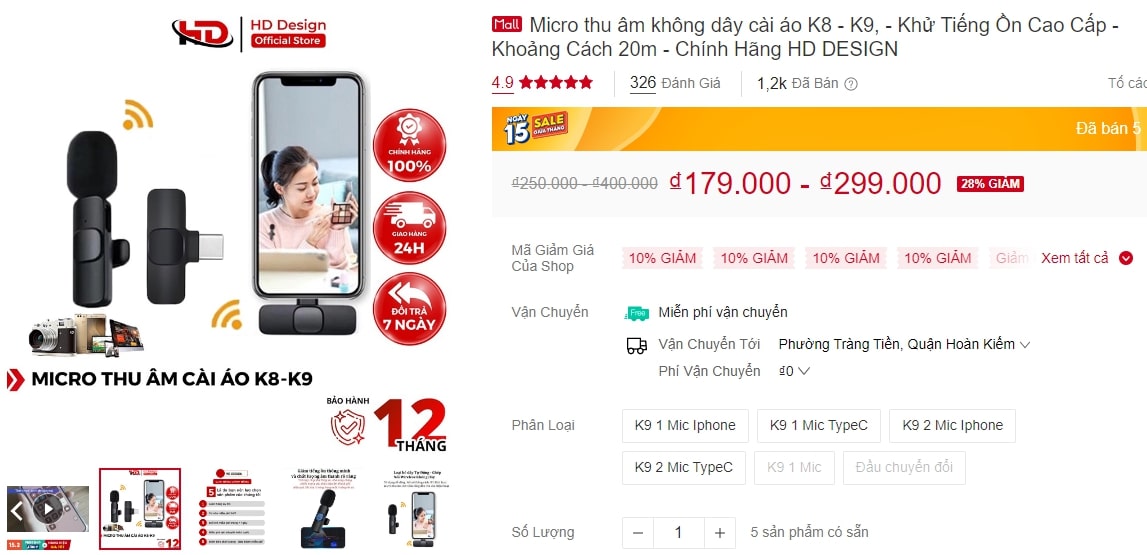Go to previous thumbnail with left arrow
Viewport: 1147px width, 555px height.
[x=17, y=508]
